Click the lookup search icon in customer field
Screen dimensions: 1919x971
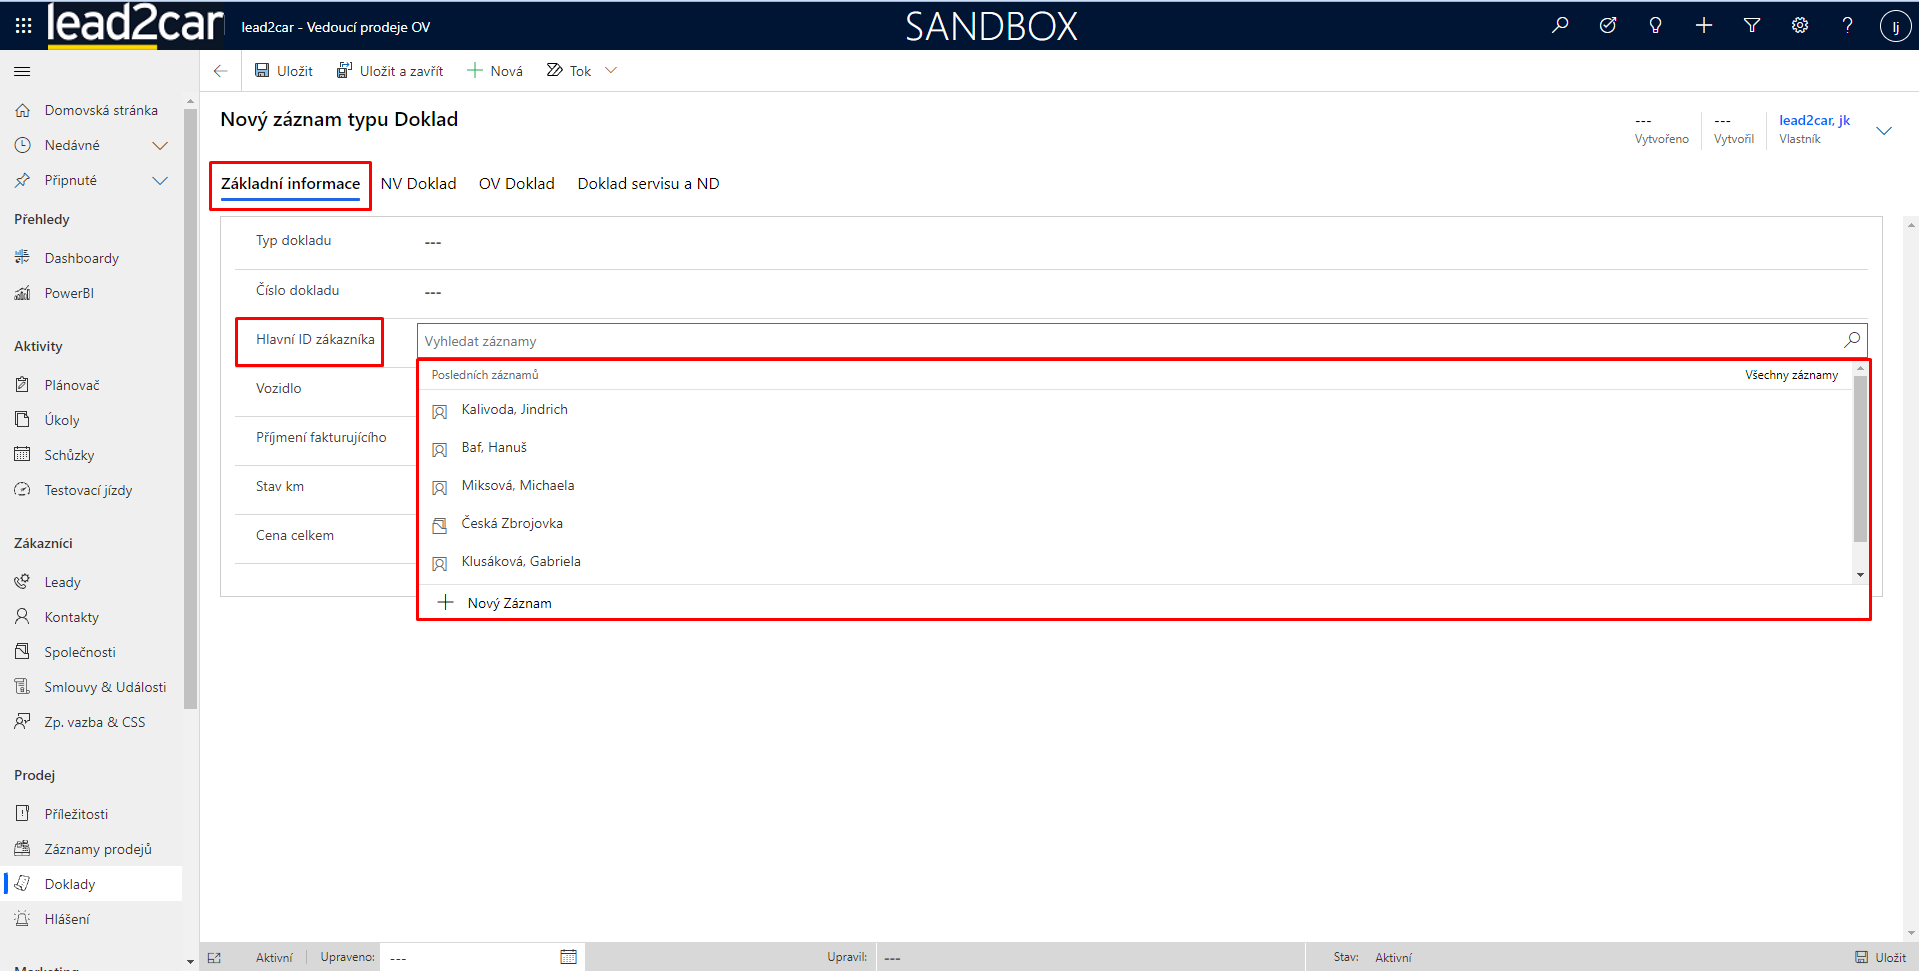[x=1851, y=340]
